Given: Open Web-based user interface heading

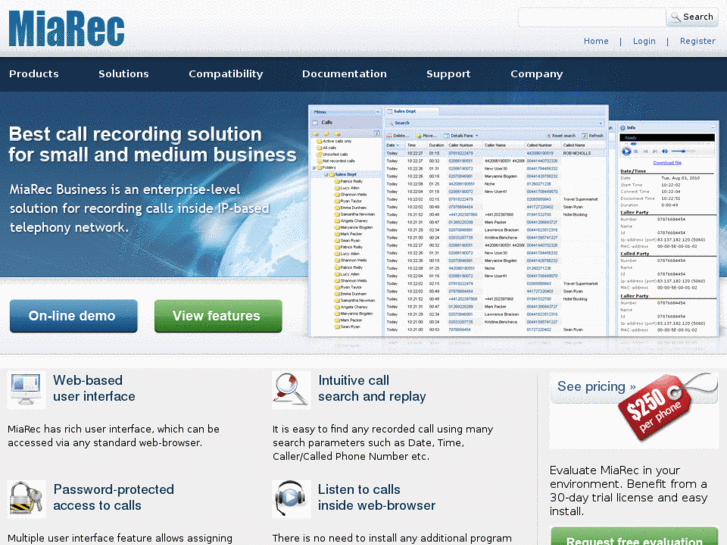Looking at the screenshot, I should click(94, 388).
